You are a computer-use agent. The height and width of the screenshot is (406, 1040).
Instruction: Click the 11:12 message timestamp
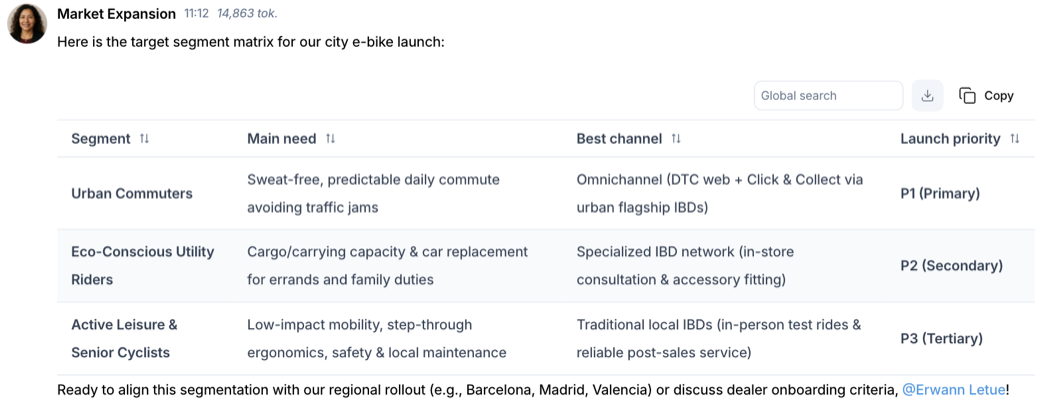click(197, 14)
